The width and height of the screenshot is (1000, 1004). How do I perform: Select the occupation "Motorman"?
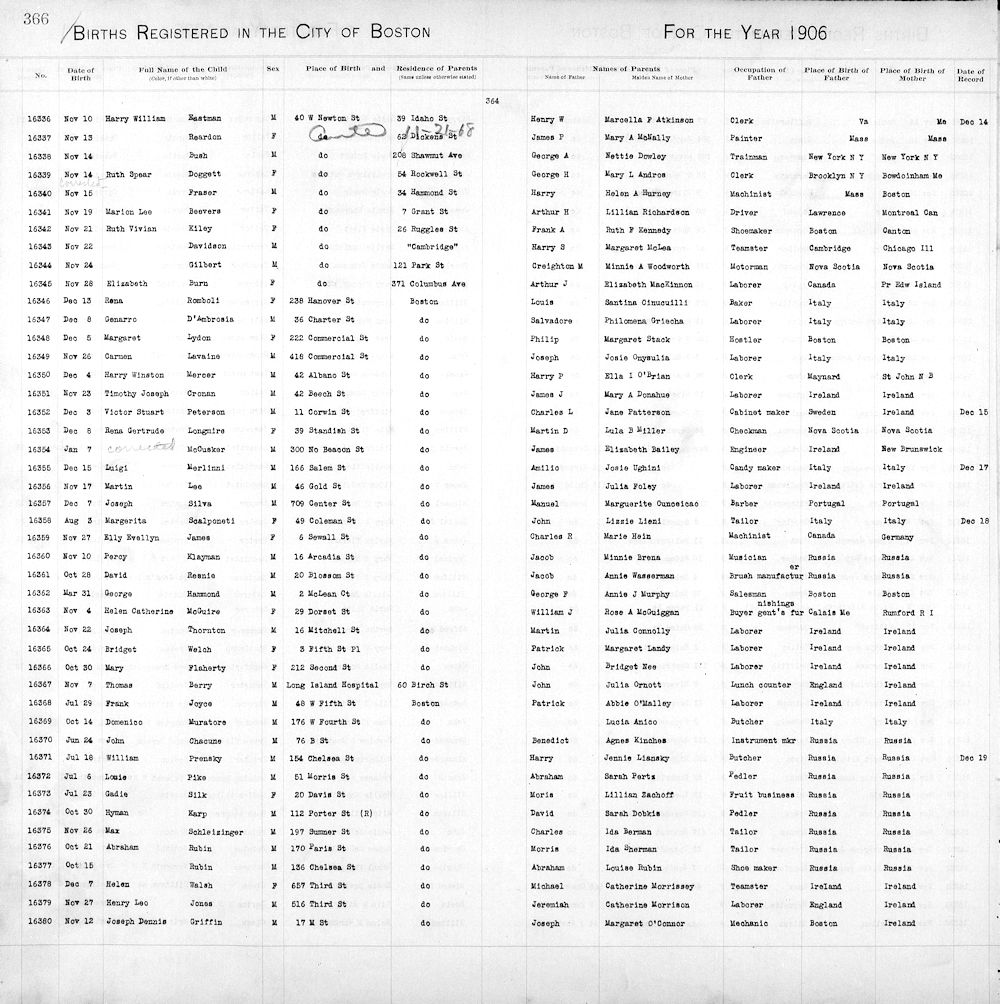[748, 267]
